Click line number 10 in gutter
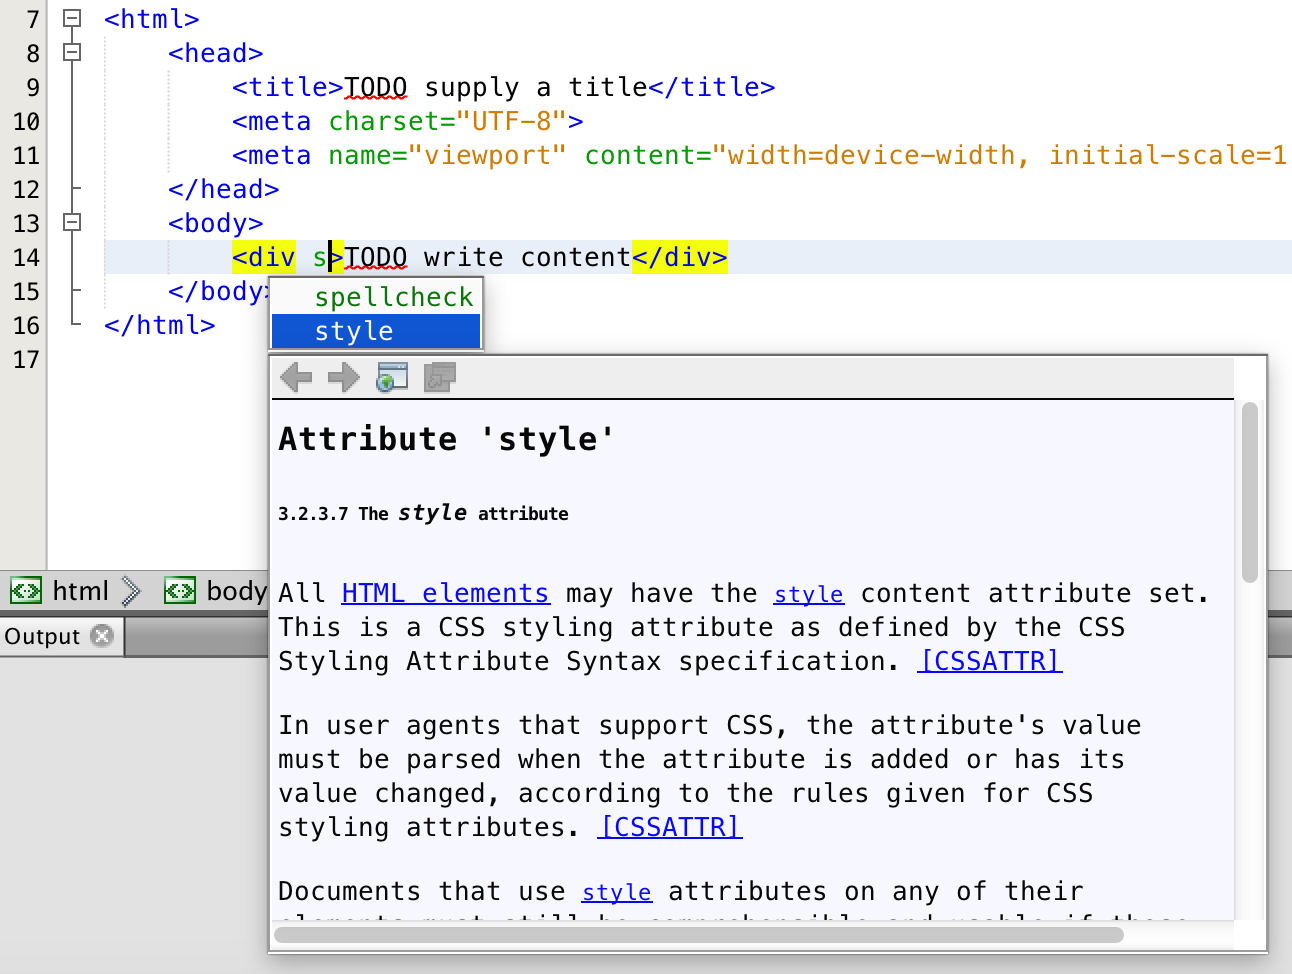This screenshot has width=1292, height=974. 26,121
